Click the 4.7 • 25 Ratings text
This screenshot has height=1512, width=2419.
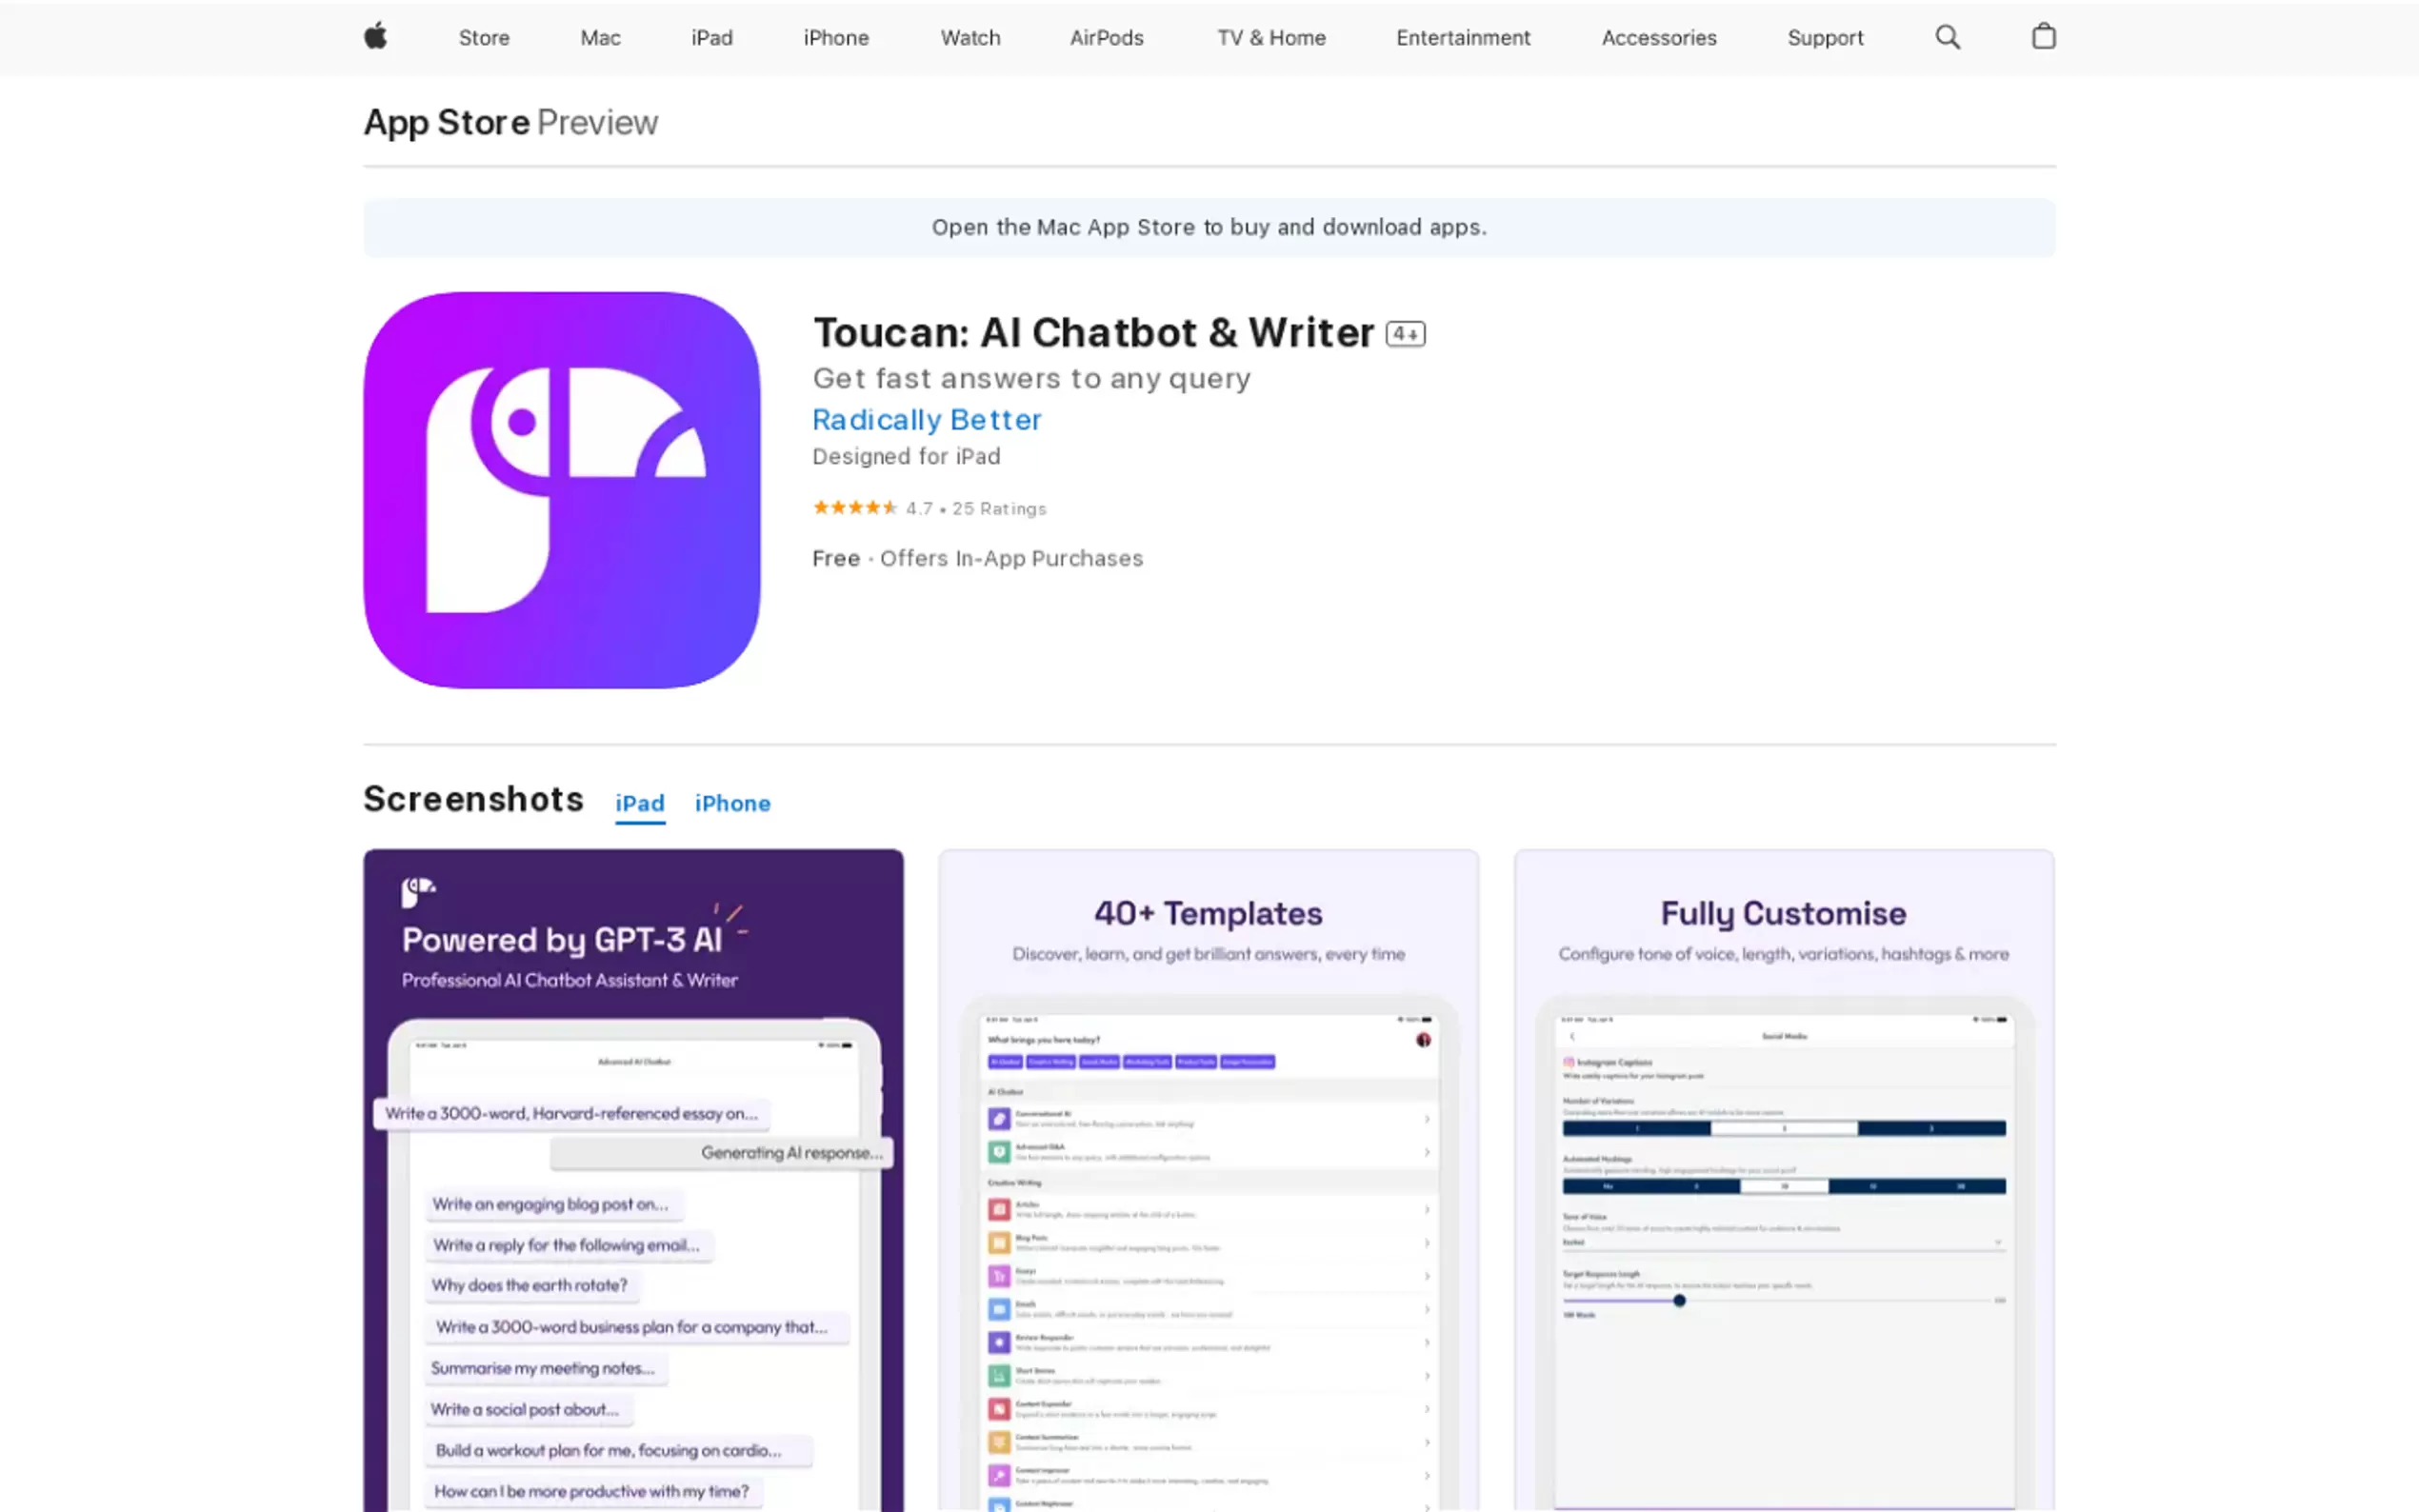pyautogui.click(x=976, y=509)
